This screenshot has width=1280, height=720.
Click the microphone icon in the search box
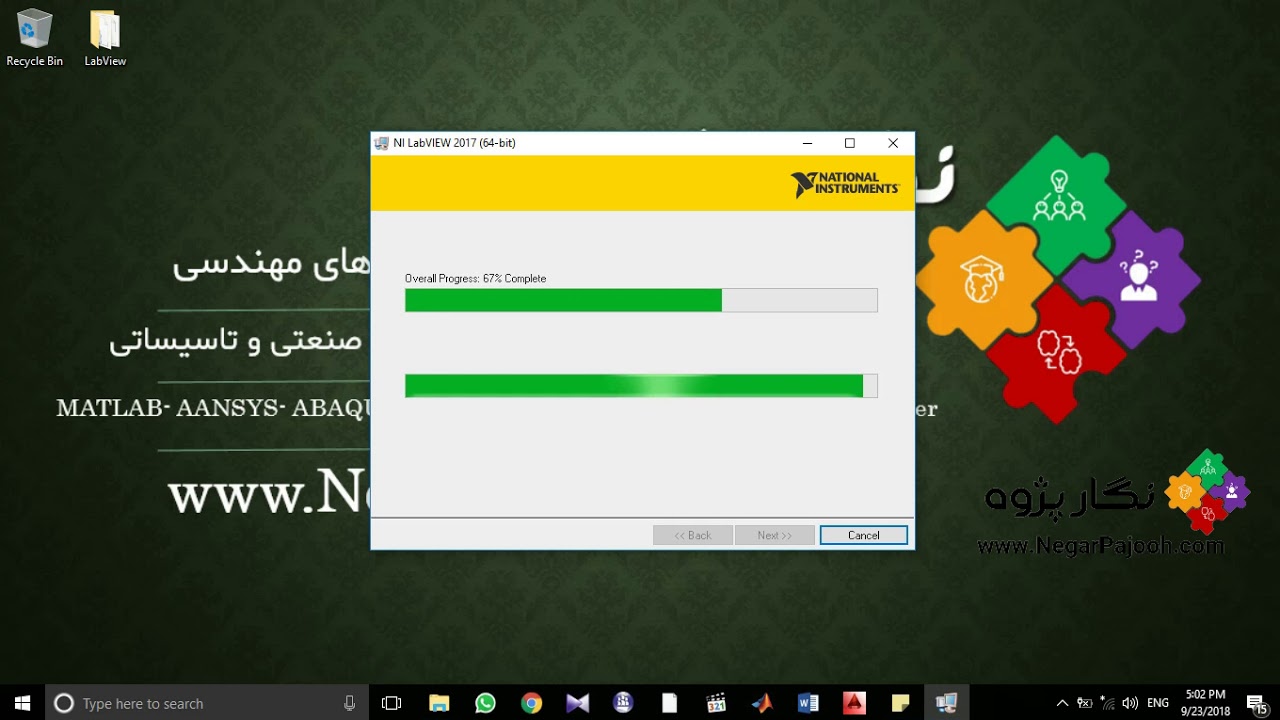coord(349,703)
